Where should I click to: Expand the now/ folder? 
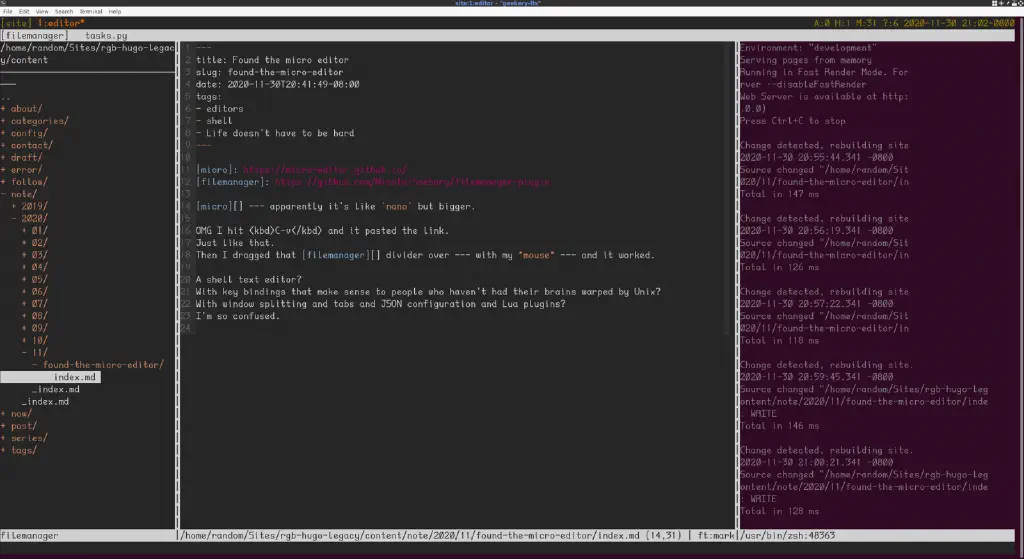[16, 413]
